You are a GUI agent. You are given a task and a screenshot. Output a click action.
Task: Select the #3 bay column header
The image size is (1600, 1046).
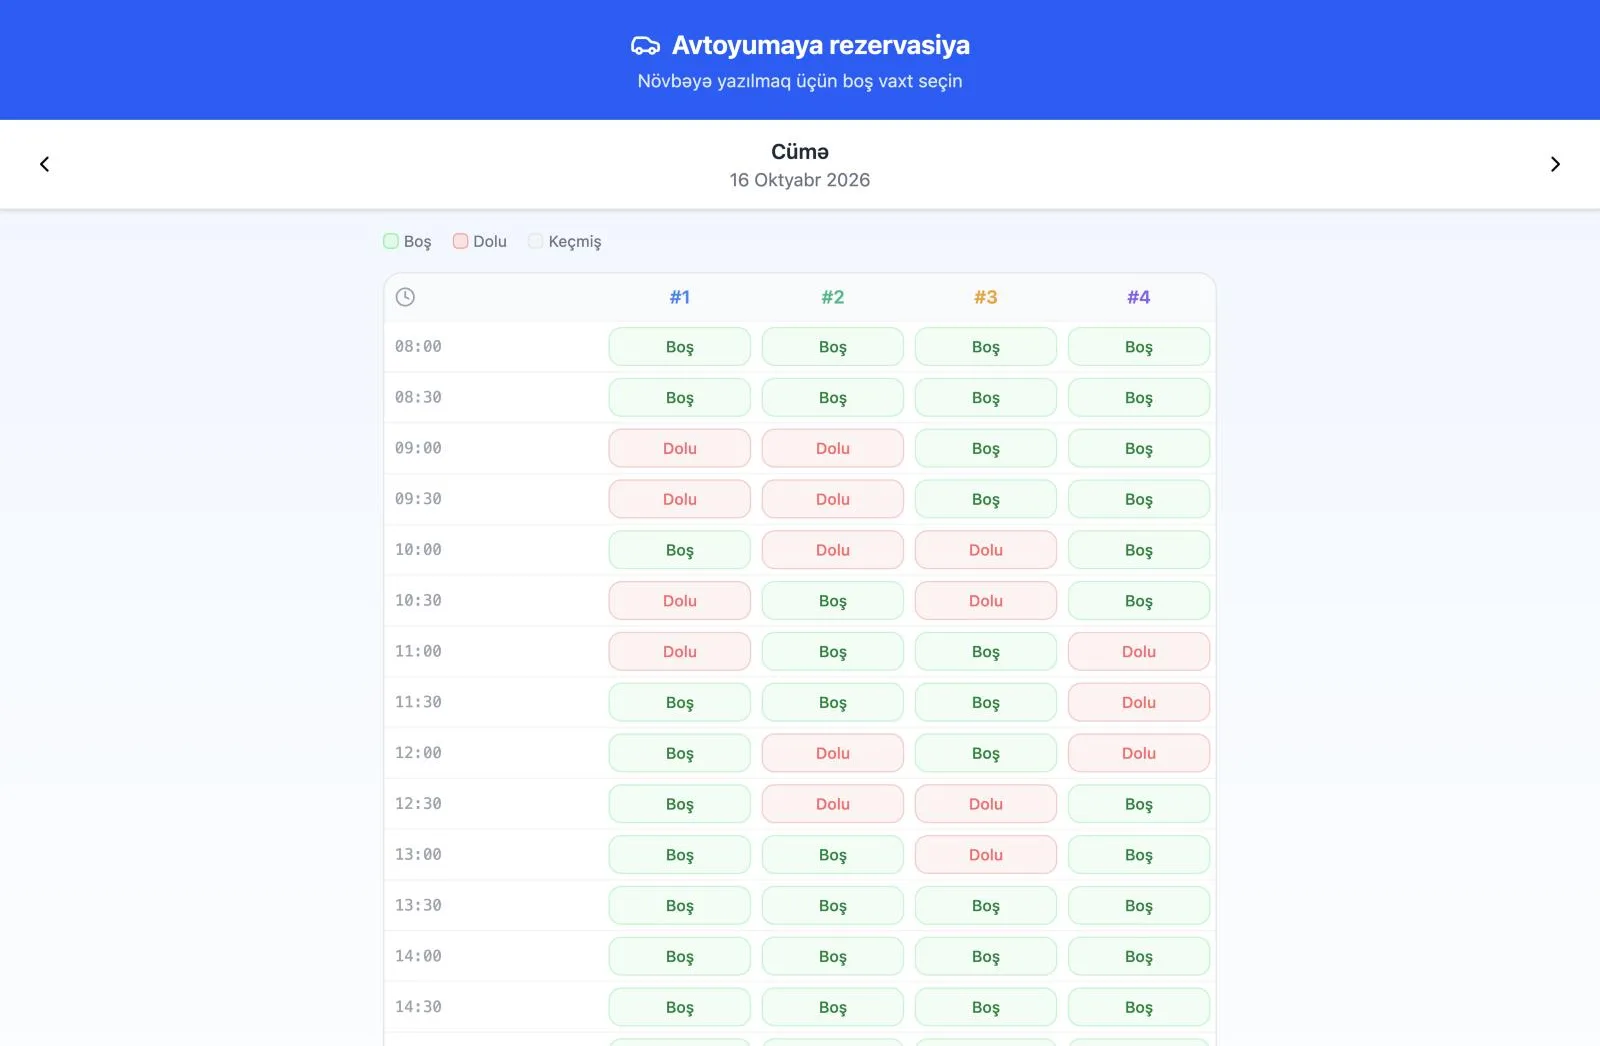pos(986,297)
